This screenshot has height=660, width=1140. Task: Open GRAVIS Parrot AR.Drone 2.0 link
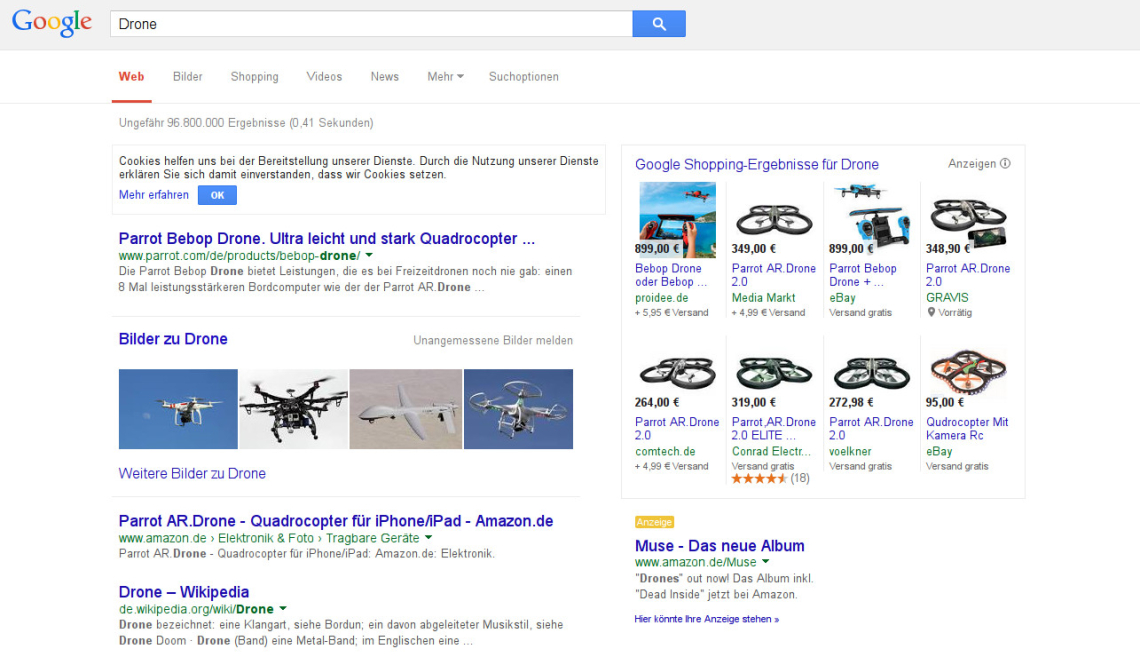click(x=968, y=275)
